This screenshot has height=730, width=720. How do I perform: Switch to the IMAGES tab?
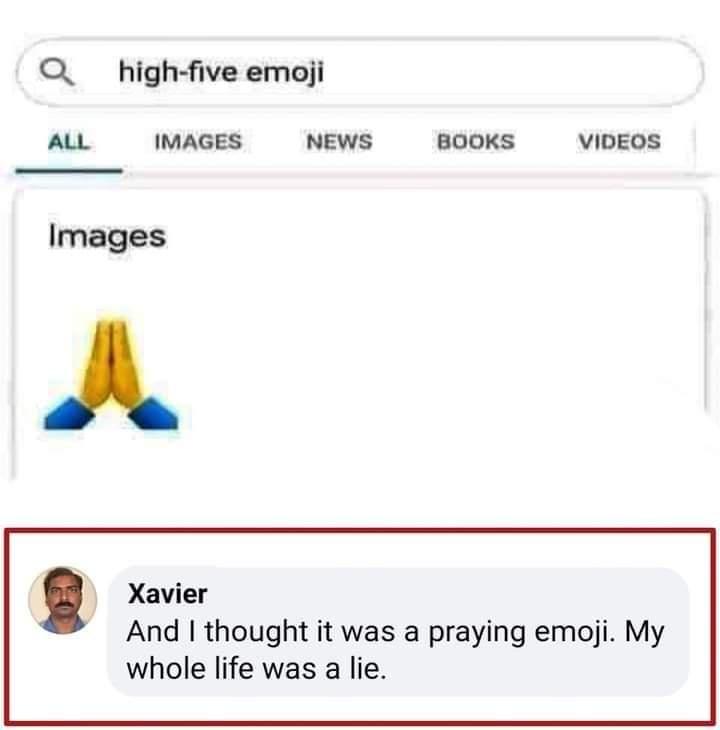pyautogui.click(x=198, y=142)
